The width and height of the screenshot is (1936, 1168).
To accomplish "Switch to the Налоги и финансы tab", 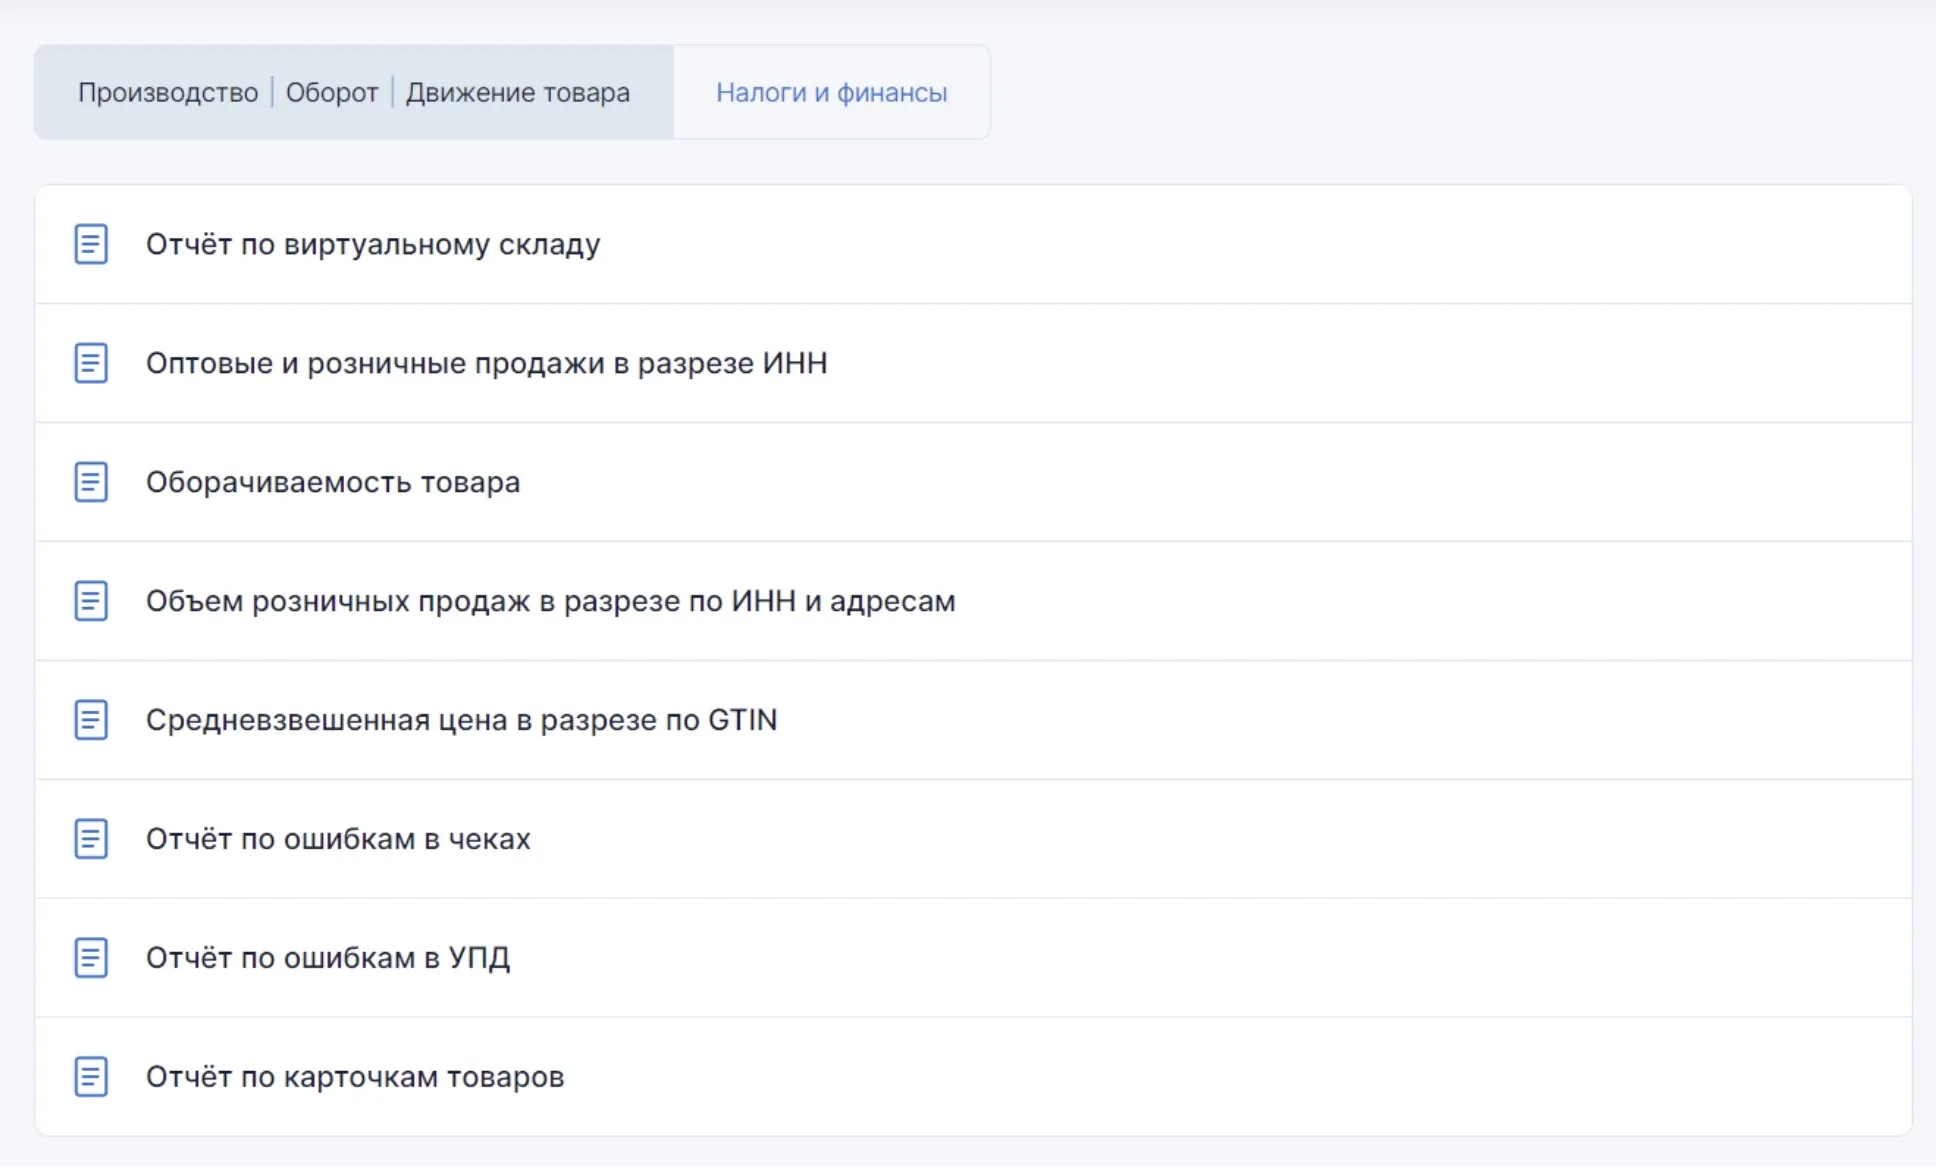I will point(831,93).
